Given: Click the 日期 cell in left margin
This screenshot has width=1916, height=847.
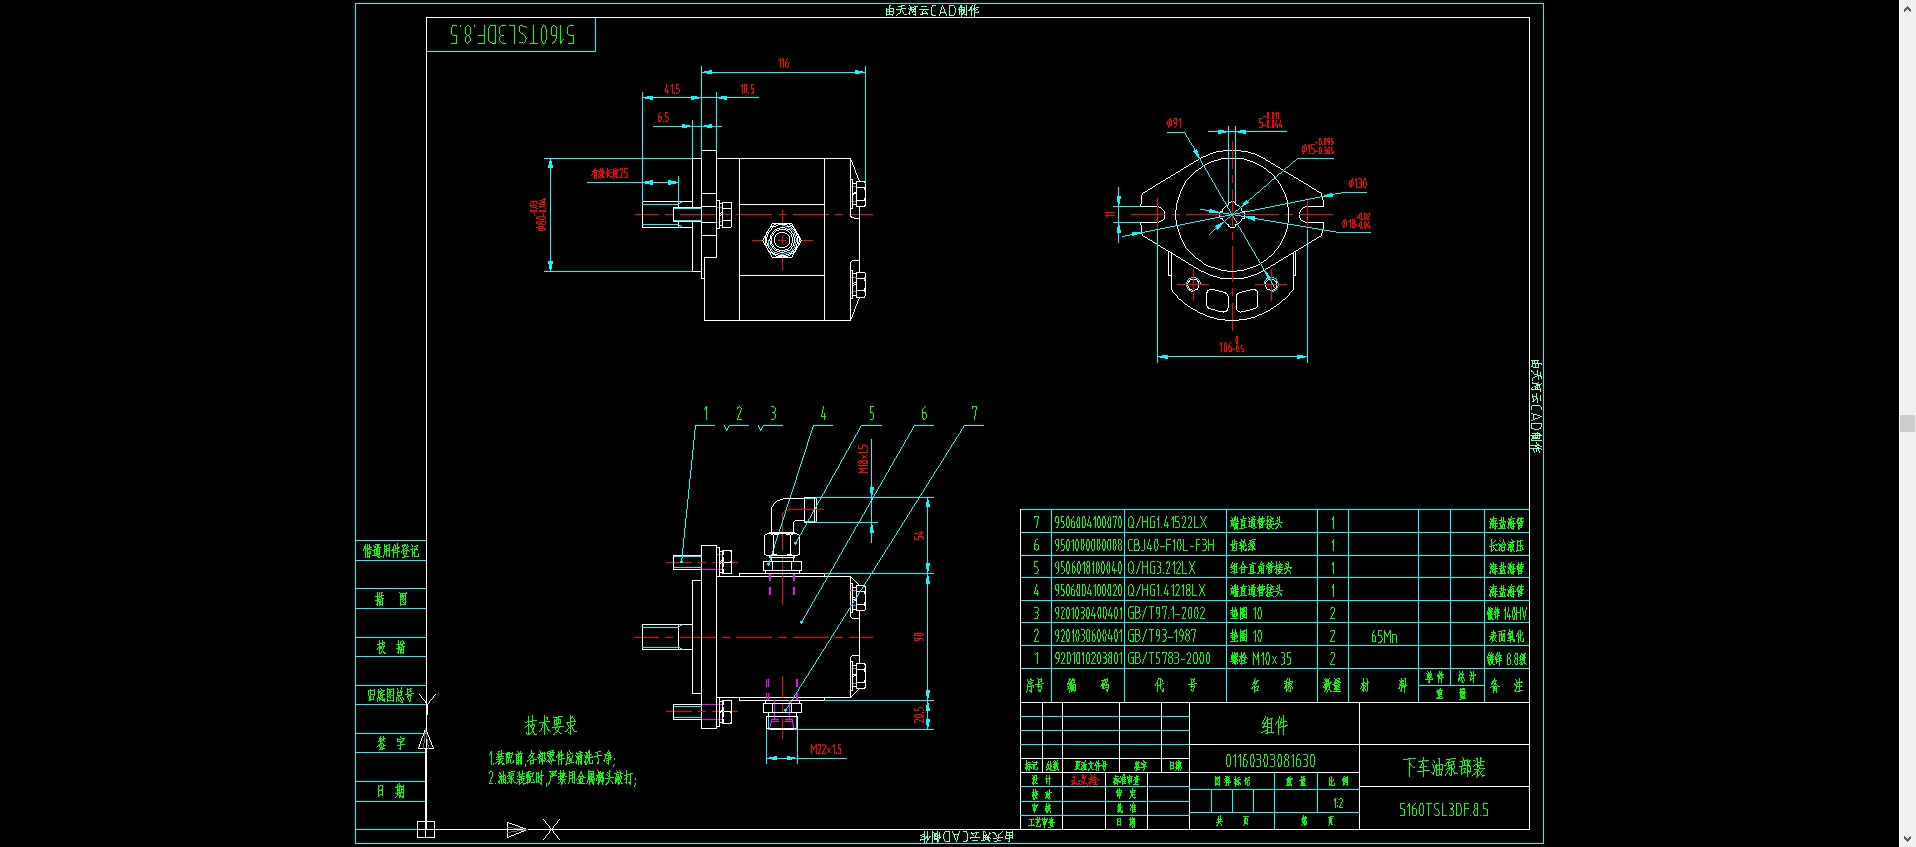Looking at the screenshot, I should tap(391, 791).
